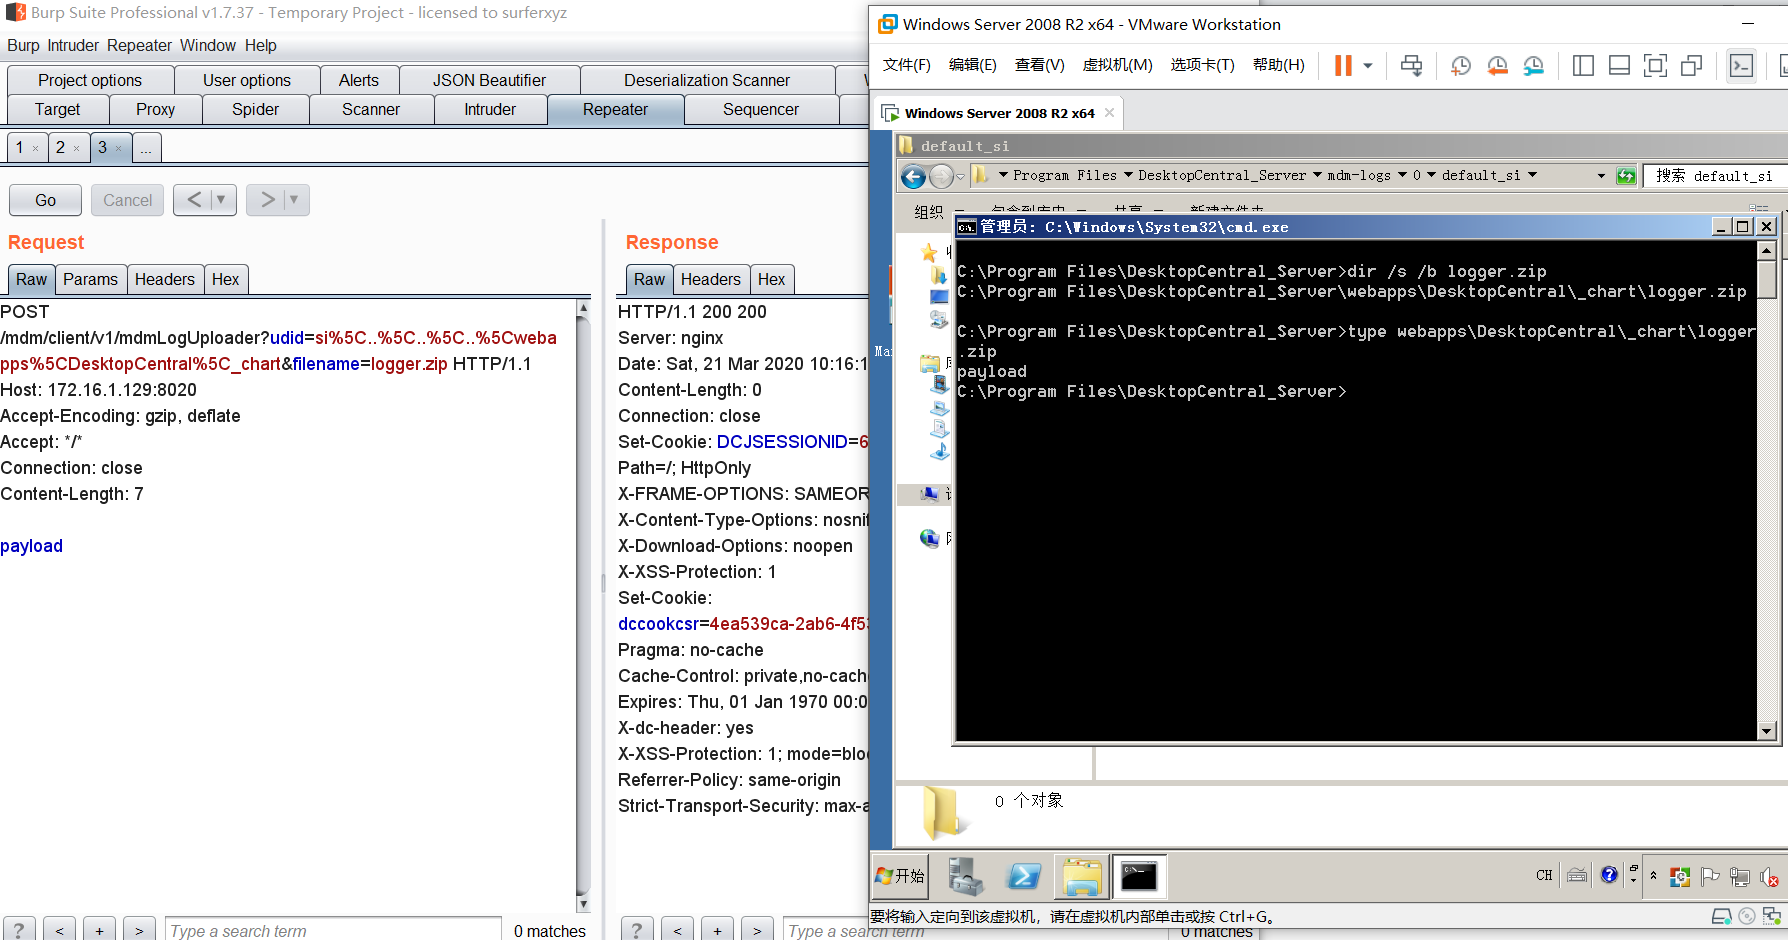The height and width of the screenshot is (940, 1788).
Task: Launch PowerShell from the guest taskbar
Action: [x=1023, y=876]
